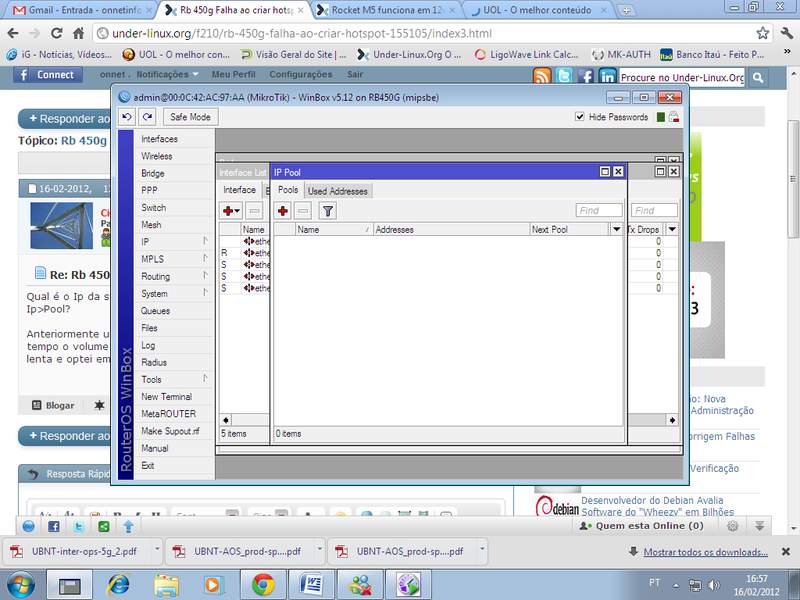Click Sair link in site nav
The height and width of the screenshot is (600, 800).
tap(355, 74)
